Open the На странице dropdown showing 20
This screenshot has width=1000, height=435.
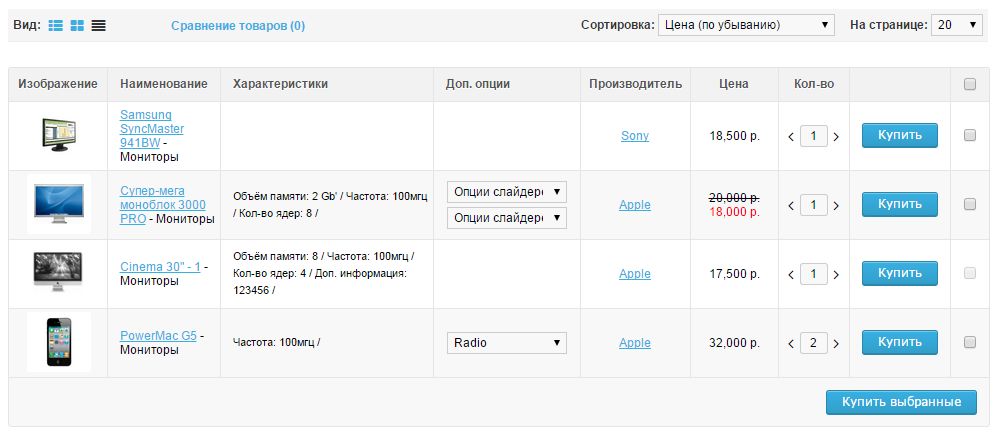[956, 26]
